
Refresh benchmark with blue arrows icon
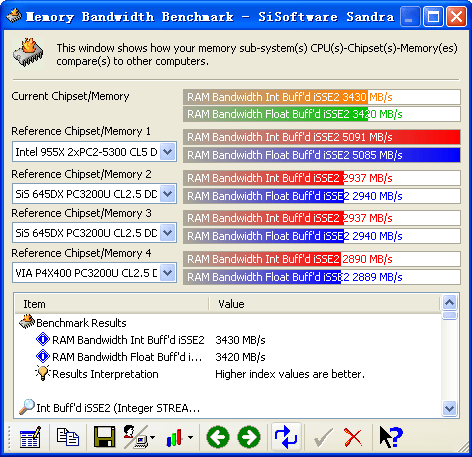286,437
